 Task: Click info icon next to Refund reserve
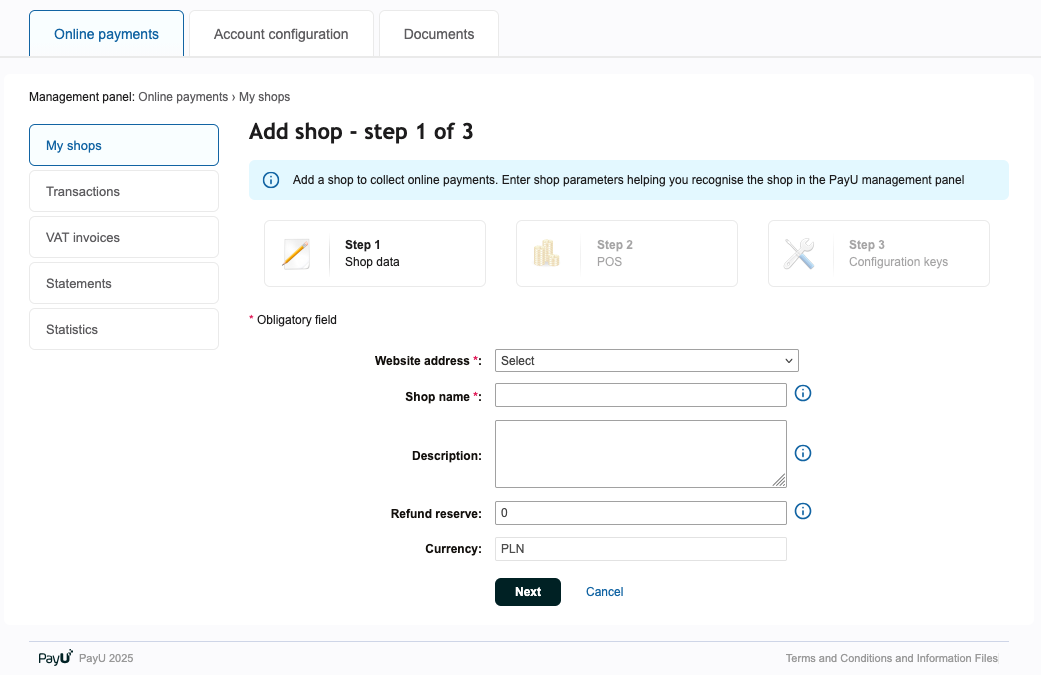pyautogui.click(x=802, y=512)
